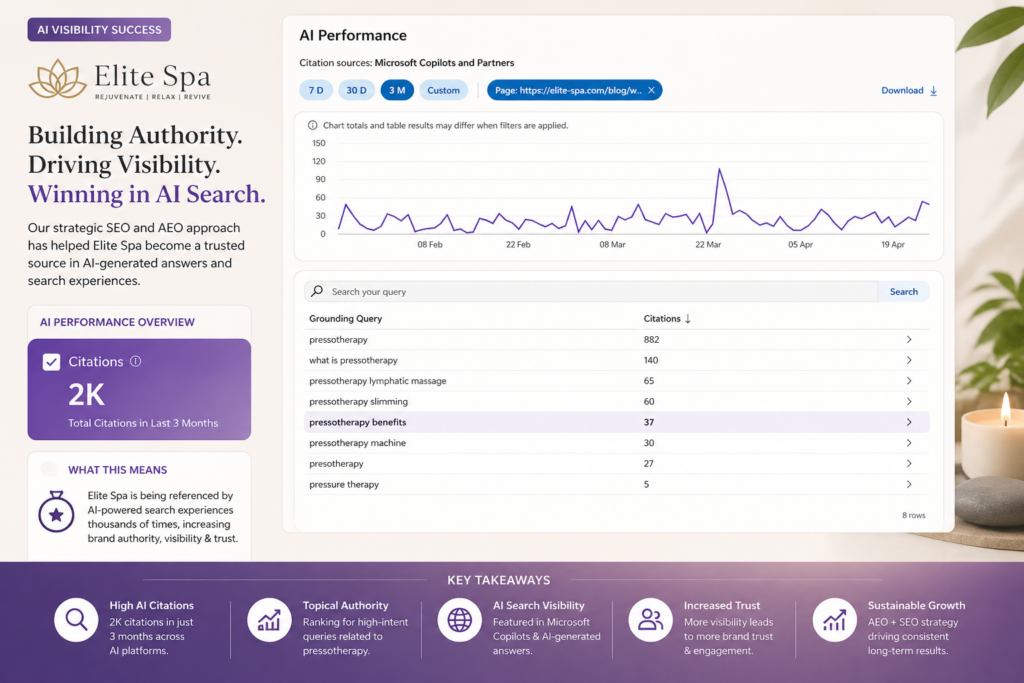This screenshot has height=683, width=1024.
Task: Click the pressotherapy slimming query text
Action: tap(359, 402)
